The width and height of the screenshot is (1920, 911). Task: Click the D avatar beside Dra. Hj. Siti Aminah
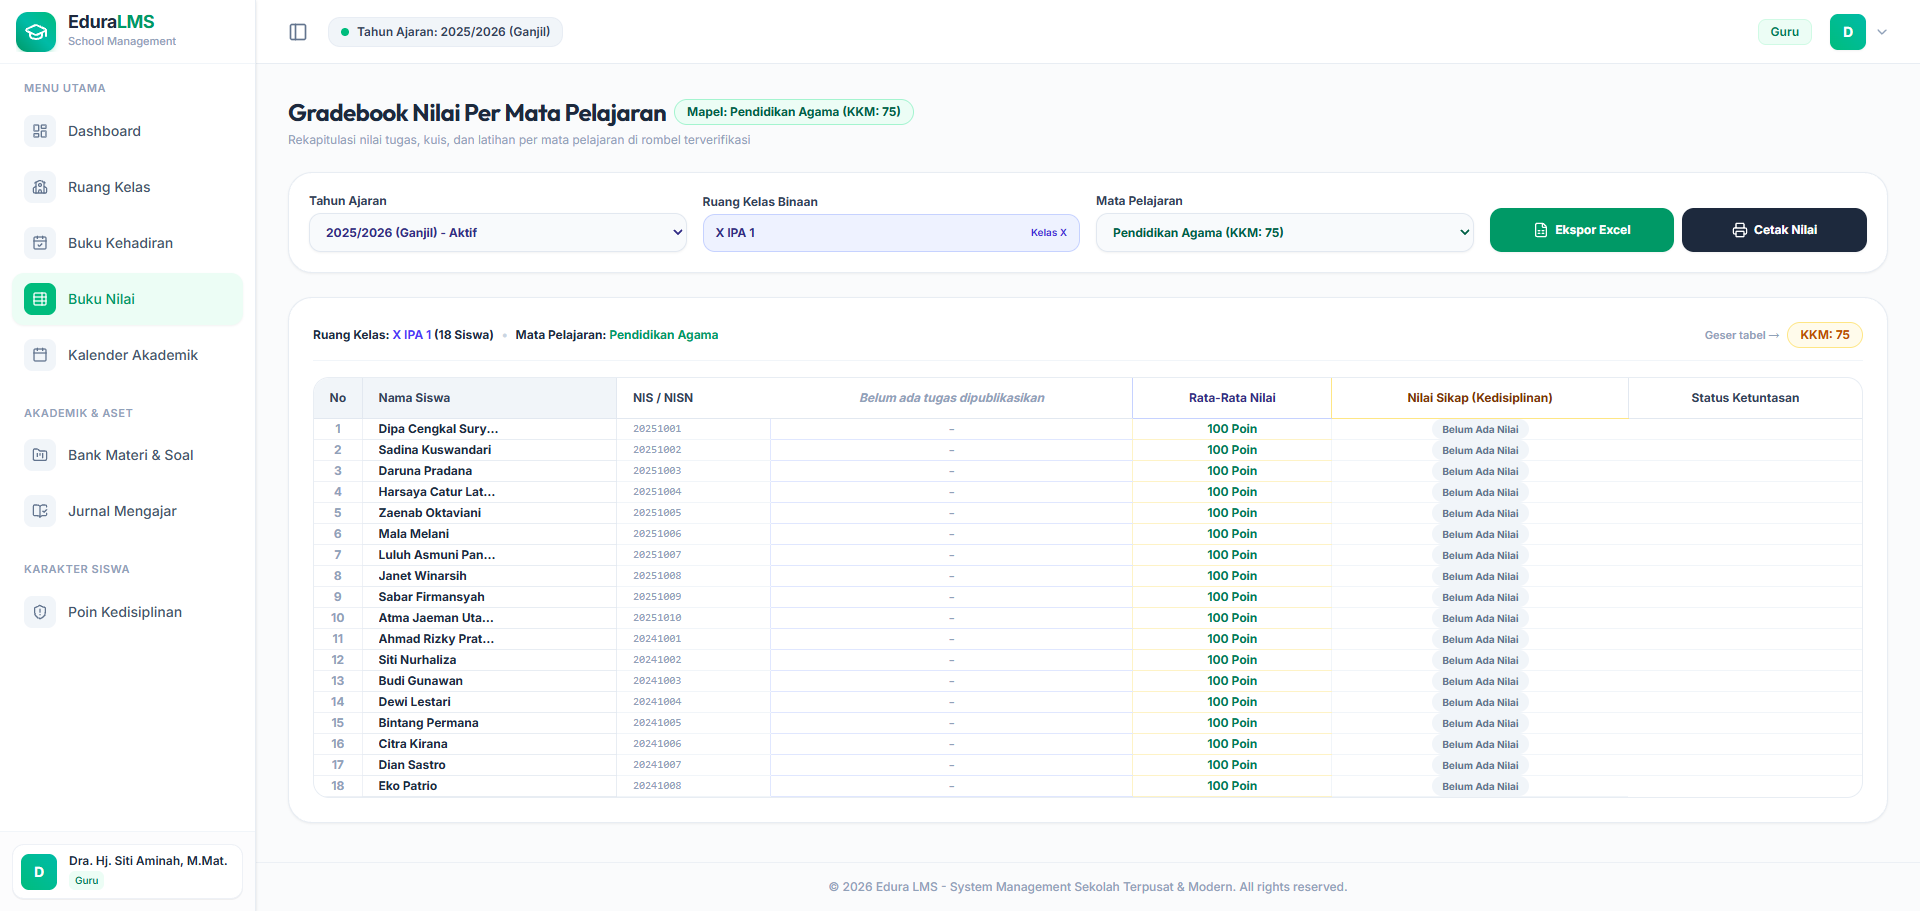39,872
